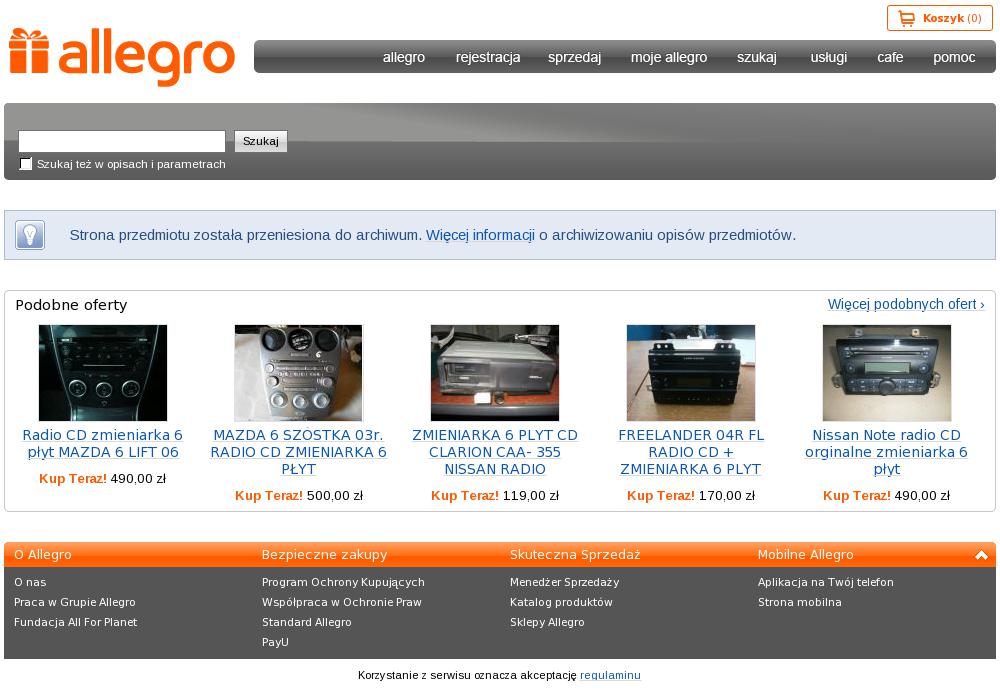Open Praca w Grupie Allegro link
1000x695 pixels.
[75, 602]
